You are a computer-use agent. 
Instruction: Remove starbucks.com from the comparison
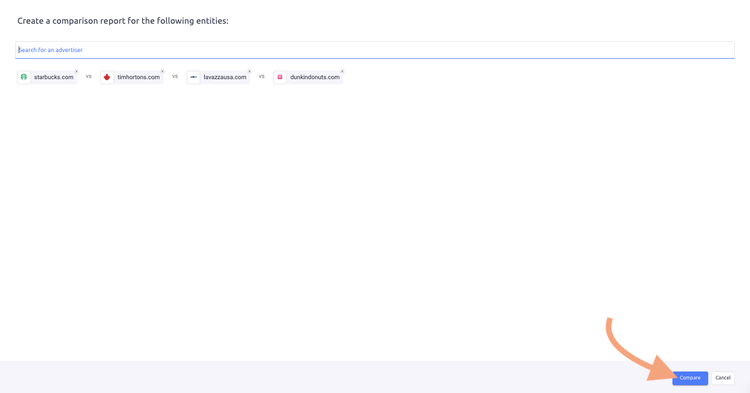pyautogui.click(x=77, y=72)
